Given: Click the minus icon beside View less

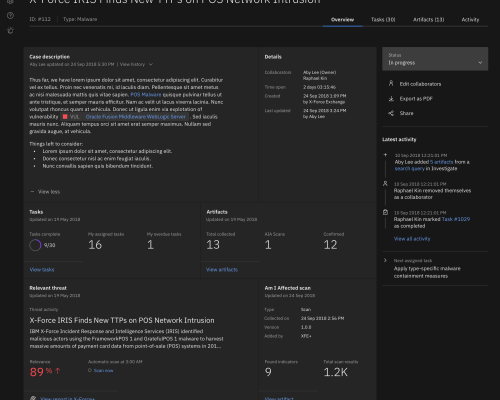Looking at the screenshot, I should (32, 192).
